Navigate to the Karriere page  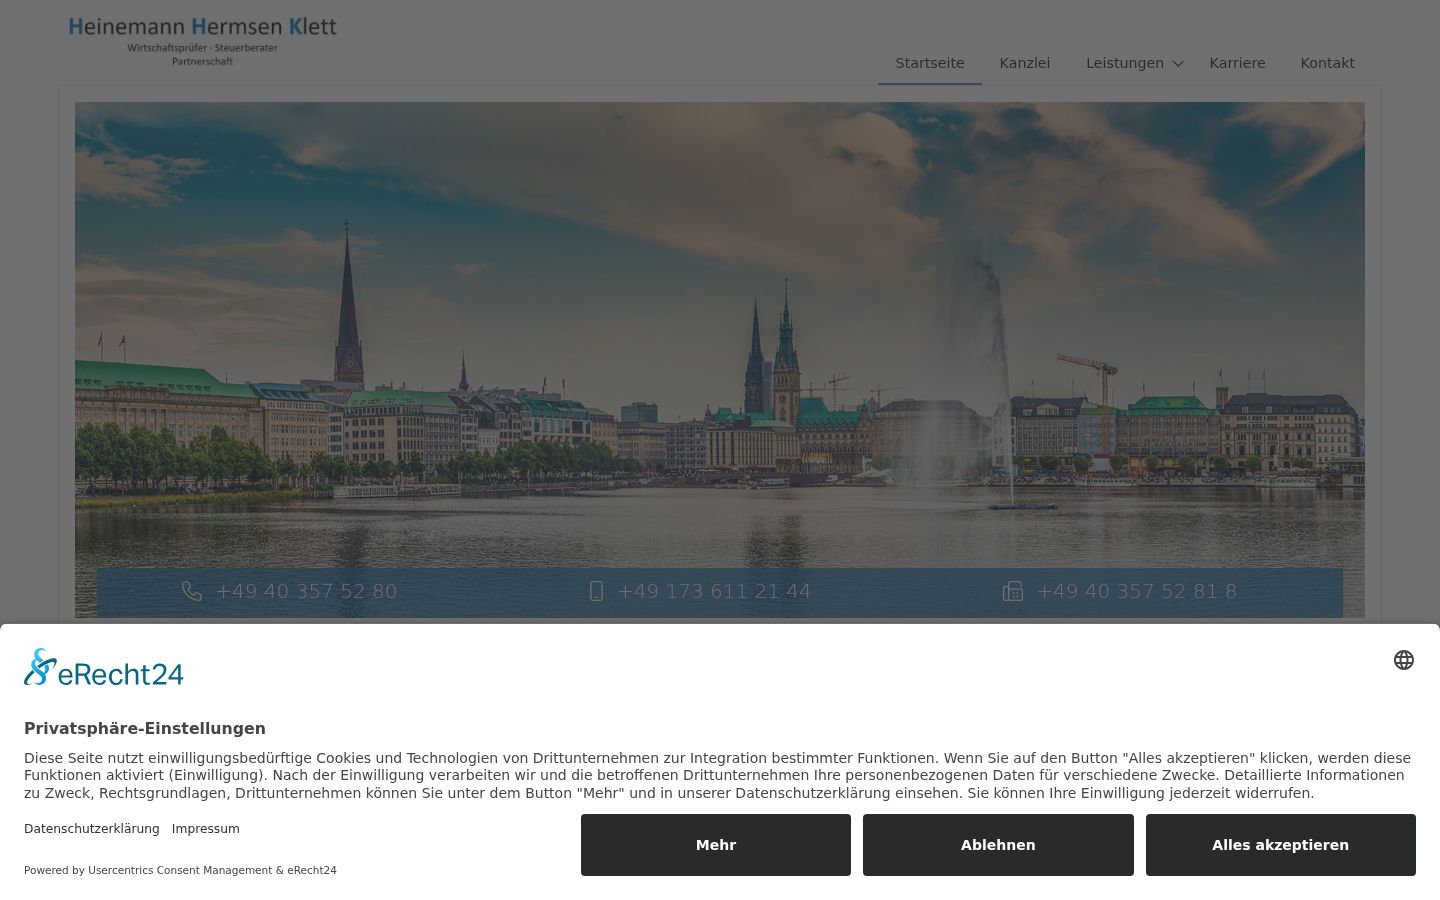point(1237,63)
